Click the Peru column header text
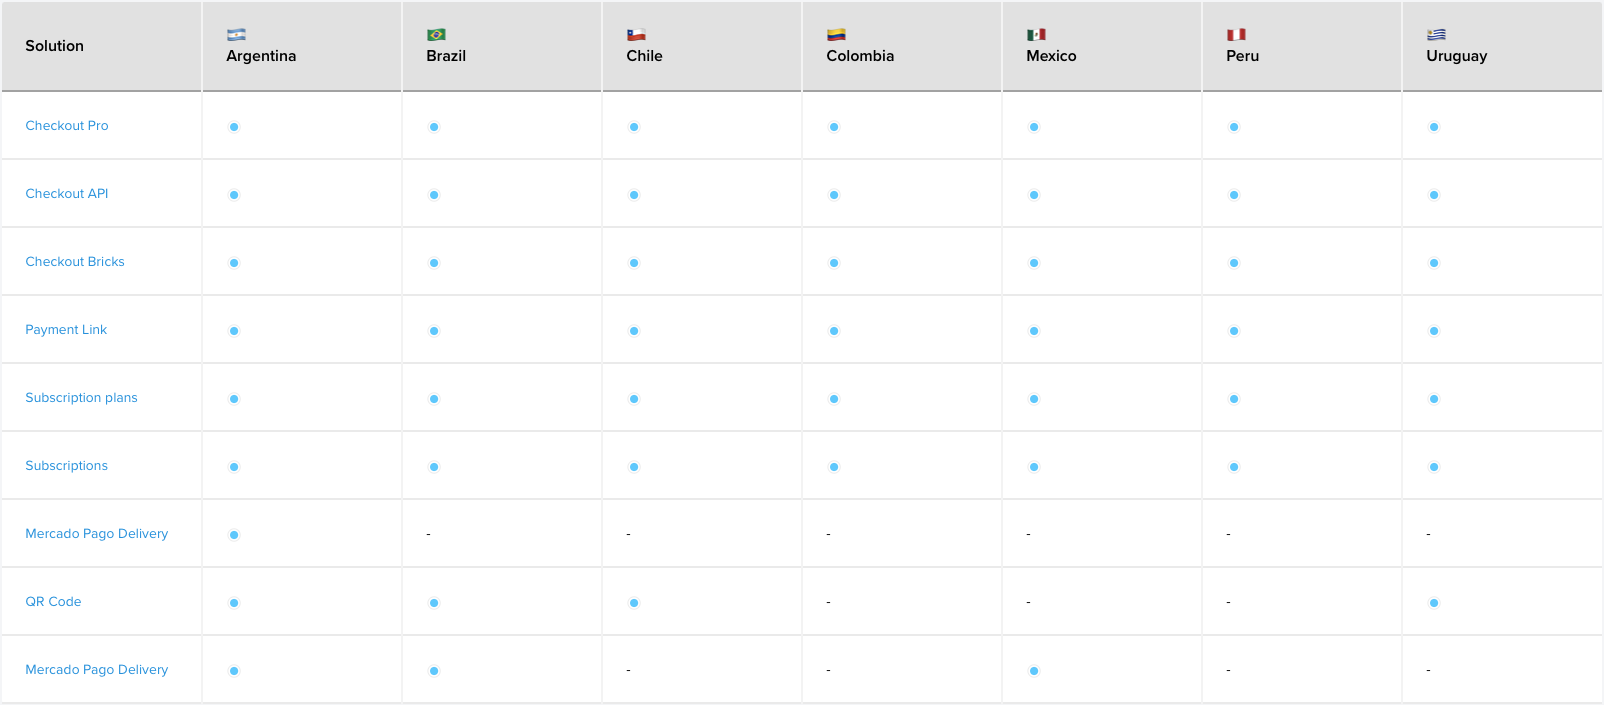 pos(1242,56)
